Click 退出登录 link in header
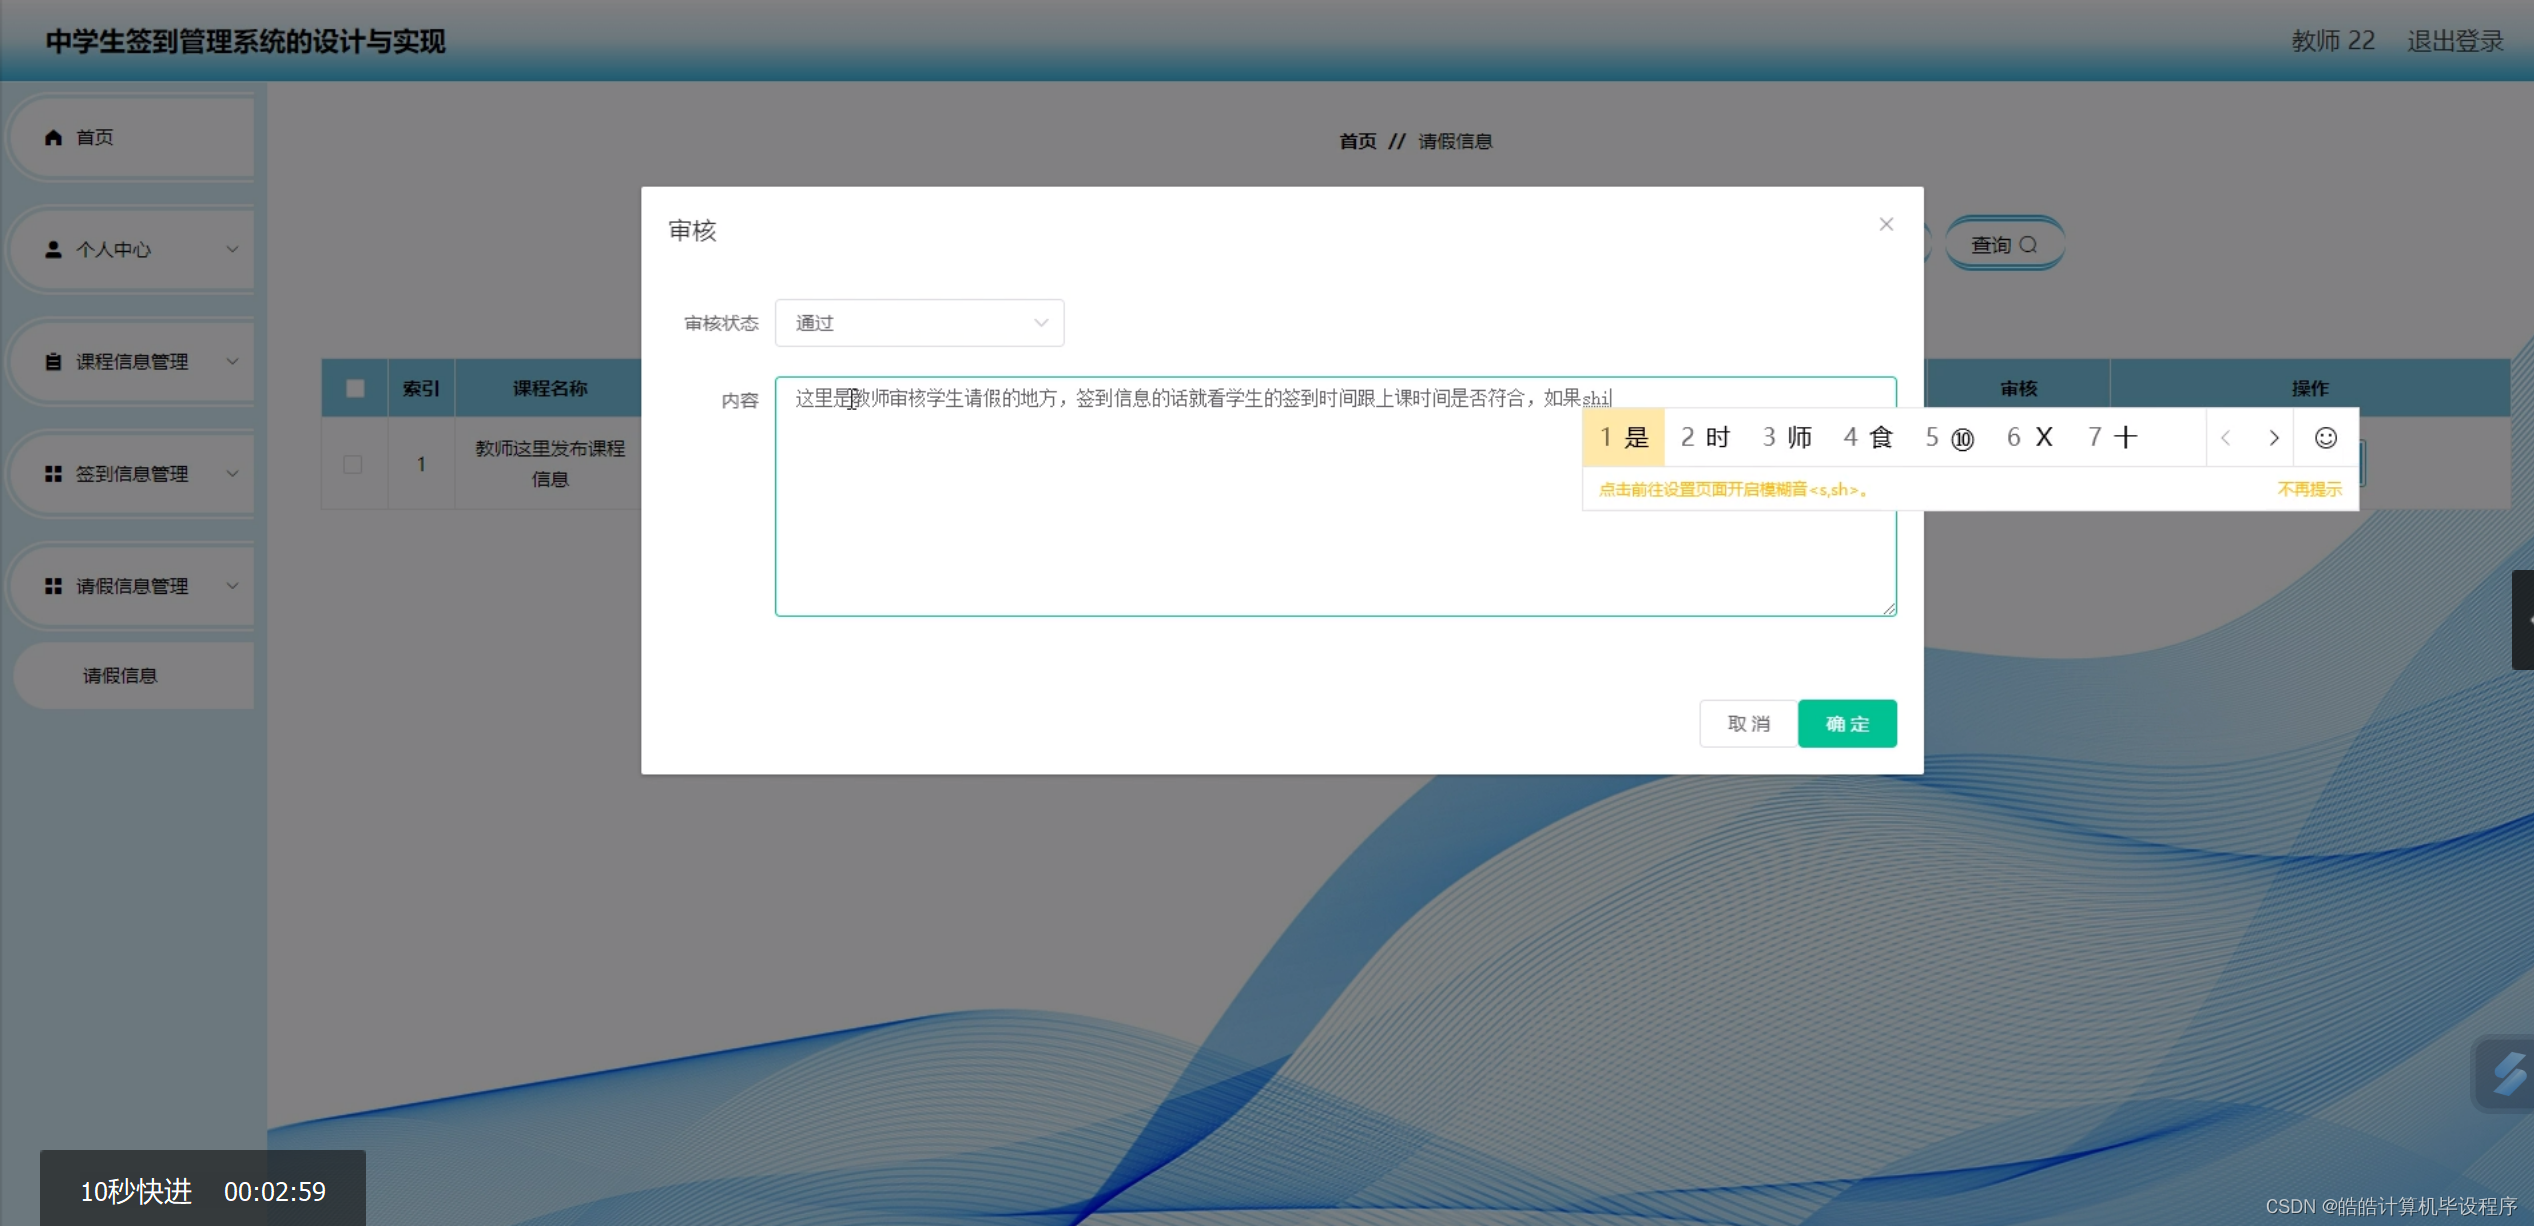Image resolution: width=2534 pixels, height=1226 pixels. click(x=2455, y=41)
